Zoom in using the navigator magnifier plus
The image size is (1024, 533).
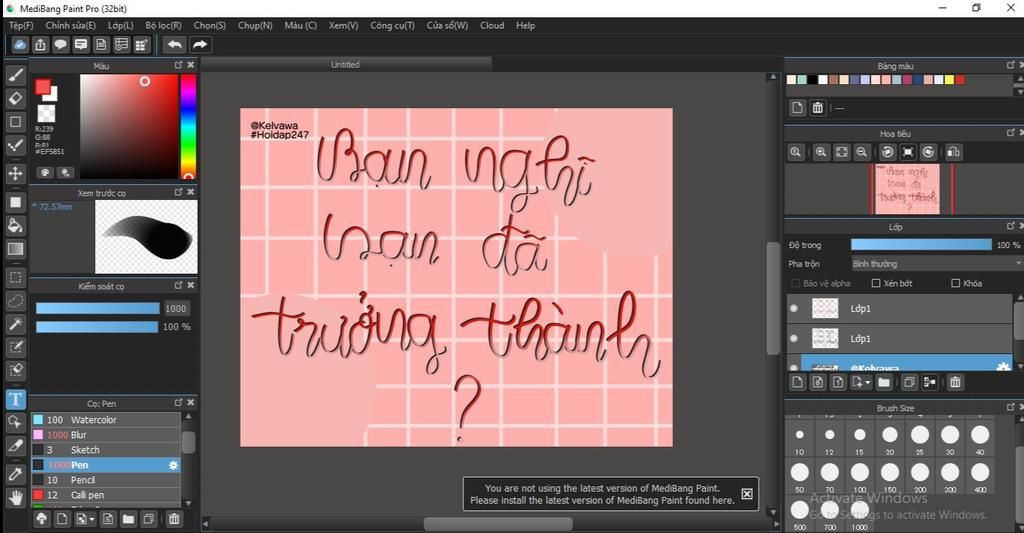tap(821, 152)
